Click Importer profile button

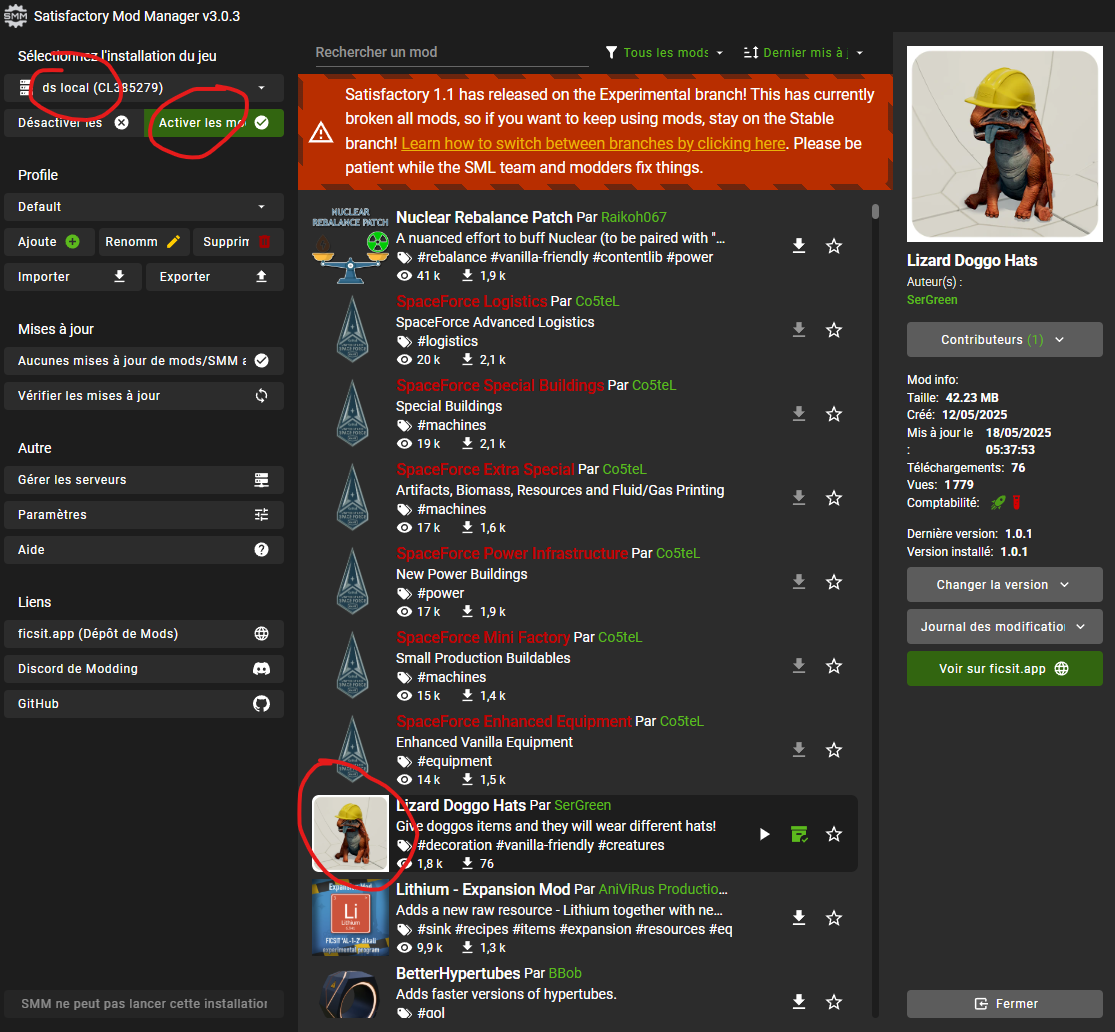pos(73,277)
